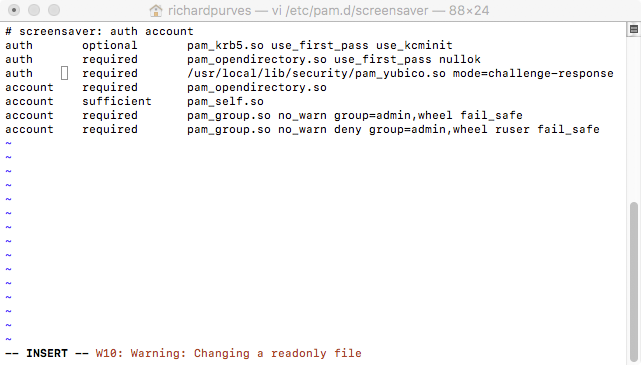
Task: Place cursor on pam_krb5.so text
Action: pos(225,45)
